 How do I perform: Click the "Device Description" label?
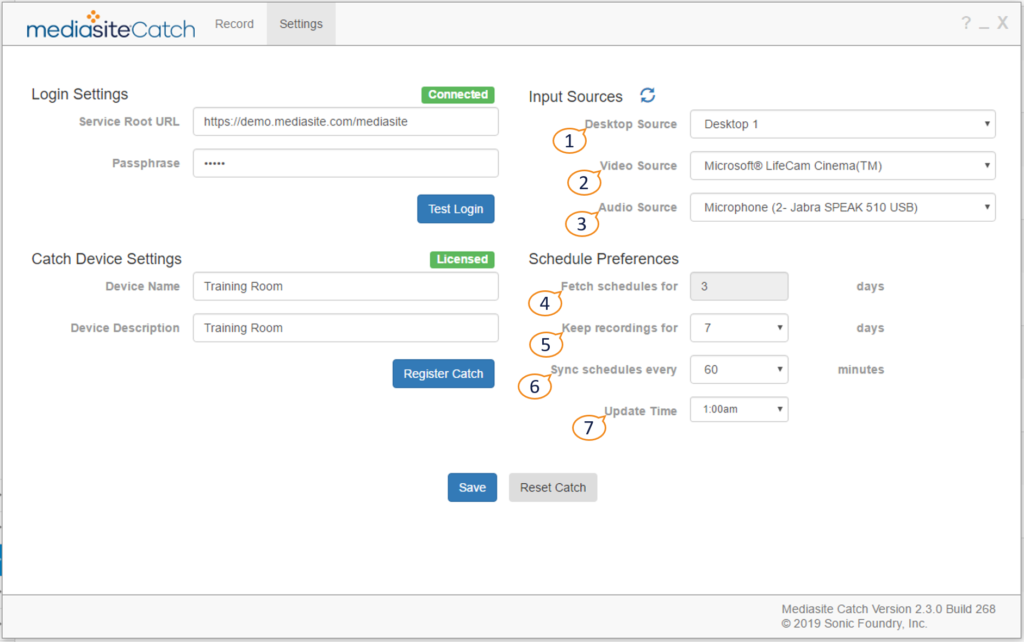(x=125, y=328)
